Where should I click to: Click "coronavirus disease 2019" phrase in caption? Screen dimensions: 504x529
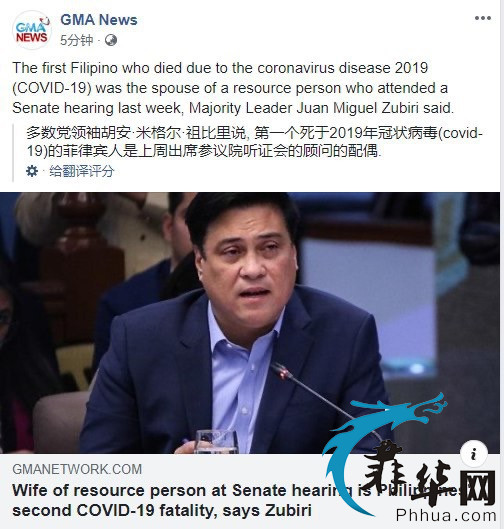[342, 68]
